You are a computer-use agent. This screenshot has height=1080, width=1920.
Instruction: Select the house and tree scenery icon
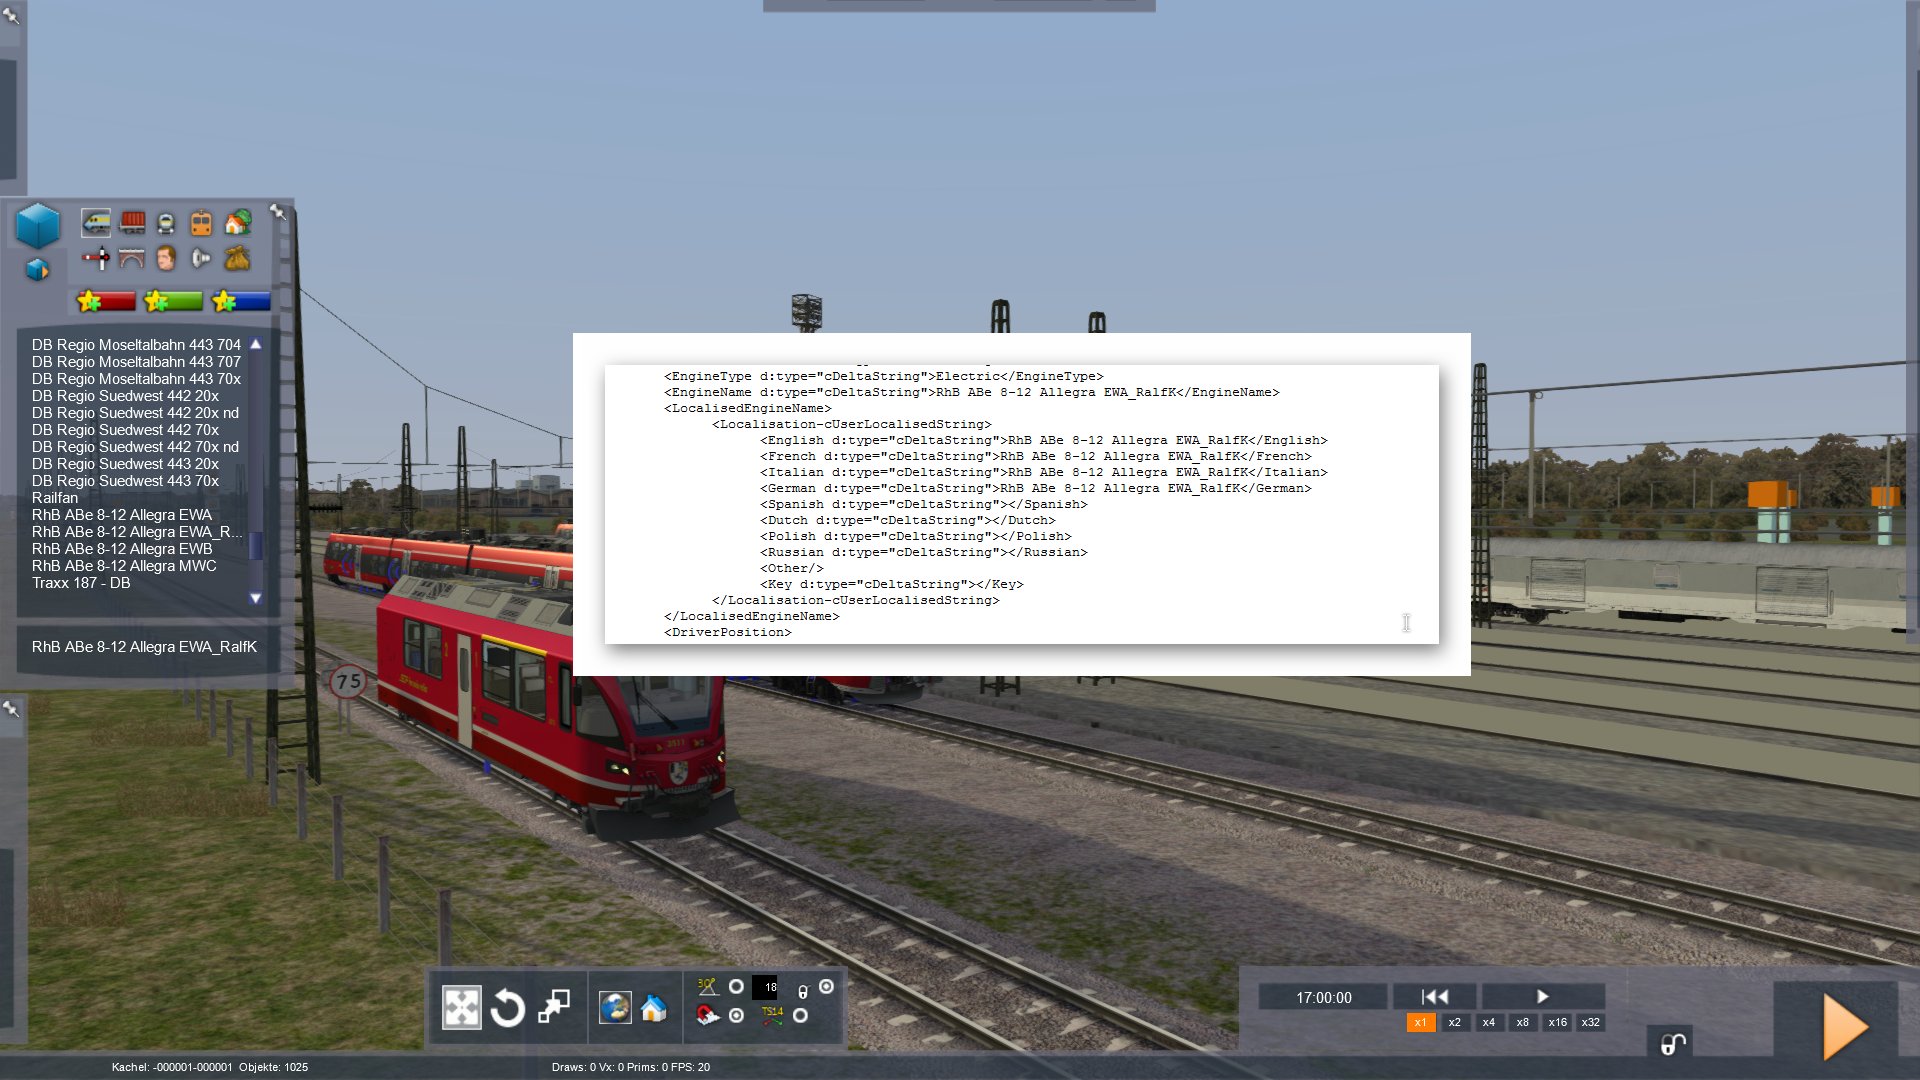tap(237, 222)
